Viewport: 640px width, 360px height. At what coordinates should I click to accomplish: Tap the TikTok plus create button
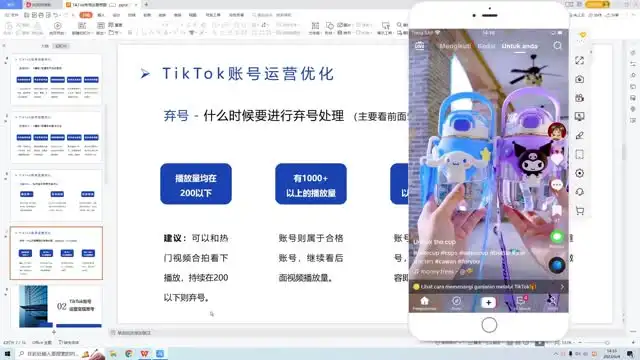point(488,302)
